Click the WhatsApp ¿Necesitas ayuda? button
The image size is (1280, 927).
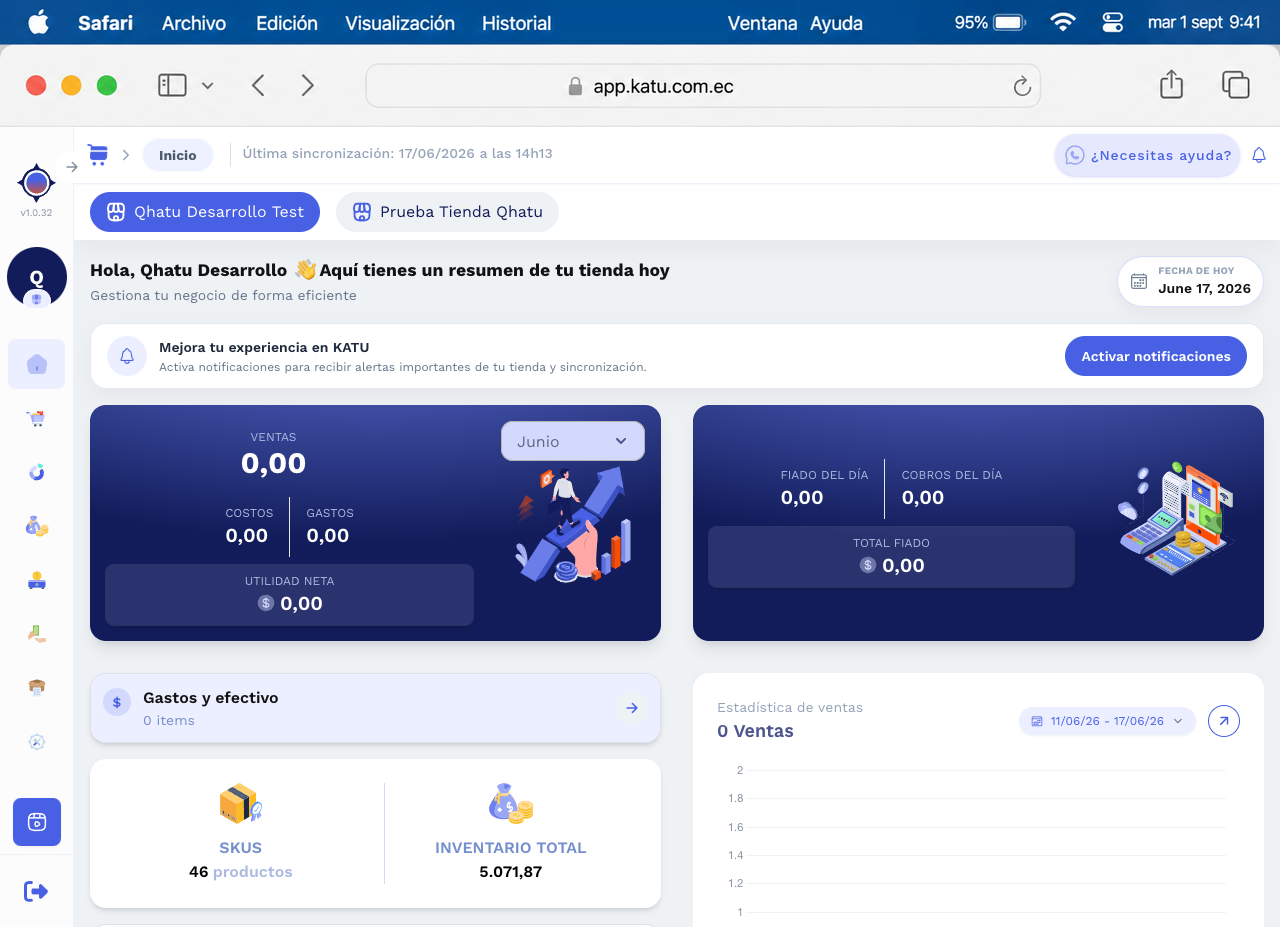pos(1148,155)
